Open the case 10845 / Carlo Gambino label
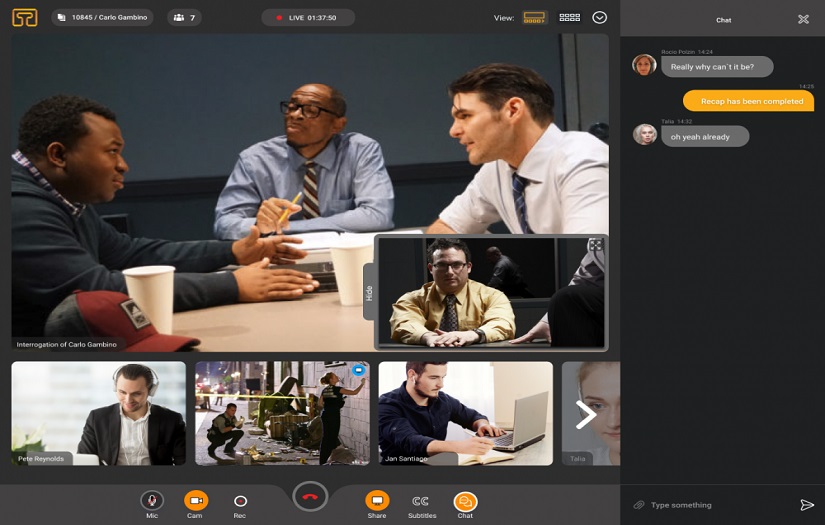 (x=103, y=17)
